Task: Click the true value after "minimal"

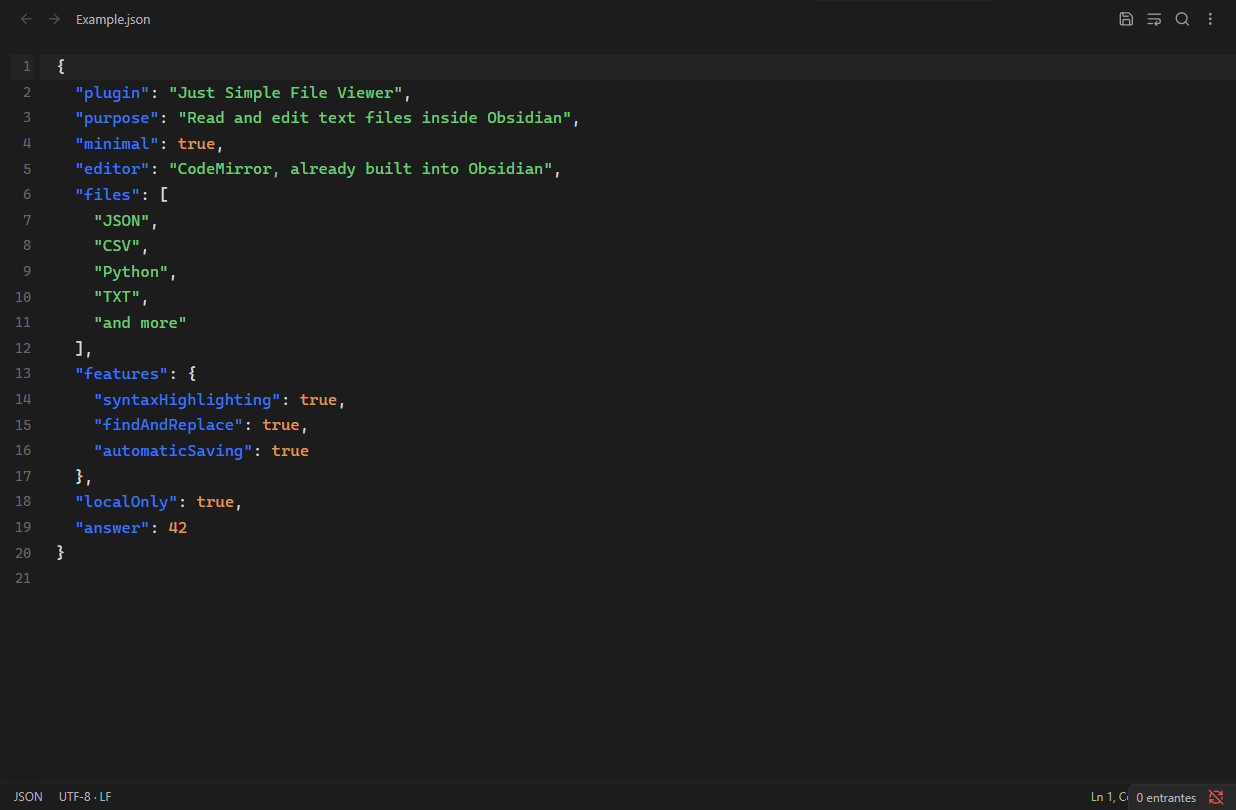Action: [197, 144]
